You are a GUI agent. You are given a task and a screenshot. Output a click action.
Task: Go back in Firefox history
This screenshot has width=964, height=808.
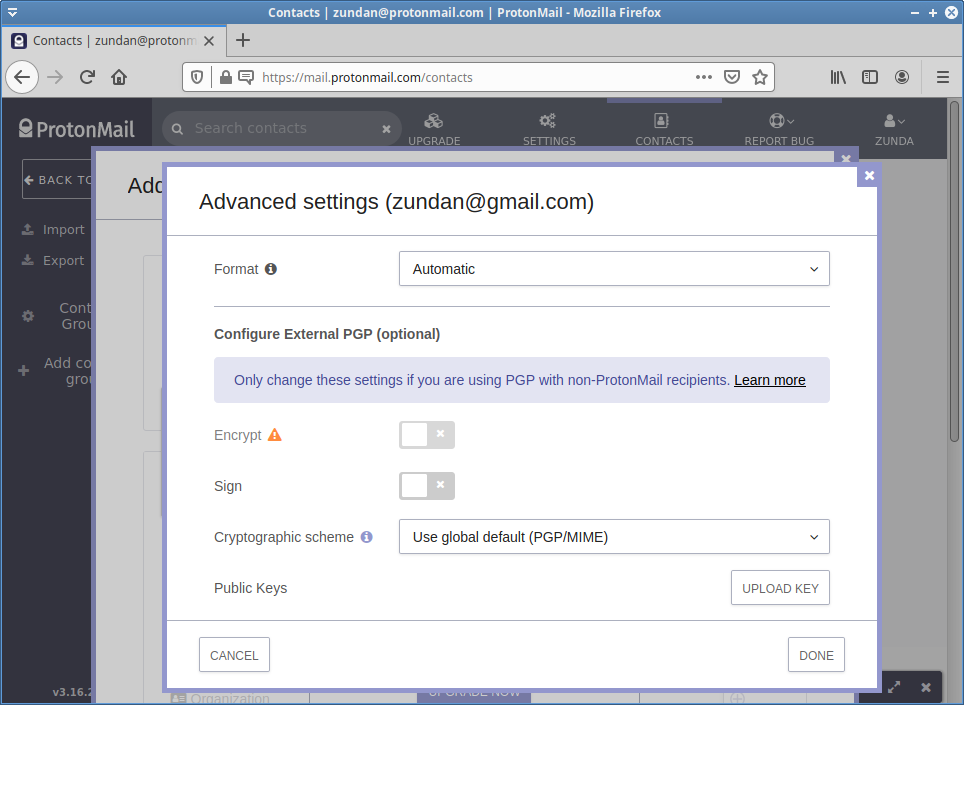pyautogui.click(x=22, y=77)
